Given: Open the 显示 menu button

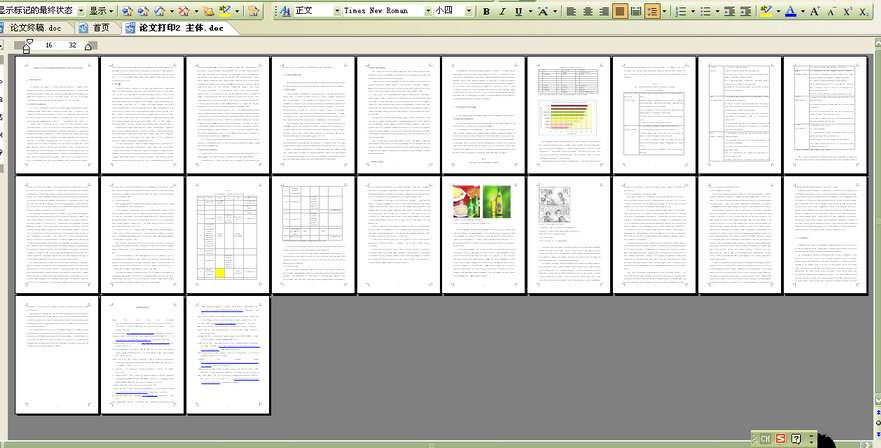Looking at the screenshot, I should click(101, 11).
